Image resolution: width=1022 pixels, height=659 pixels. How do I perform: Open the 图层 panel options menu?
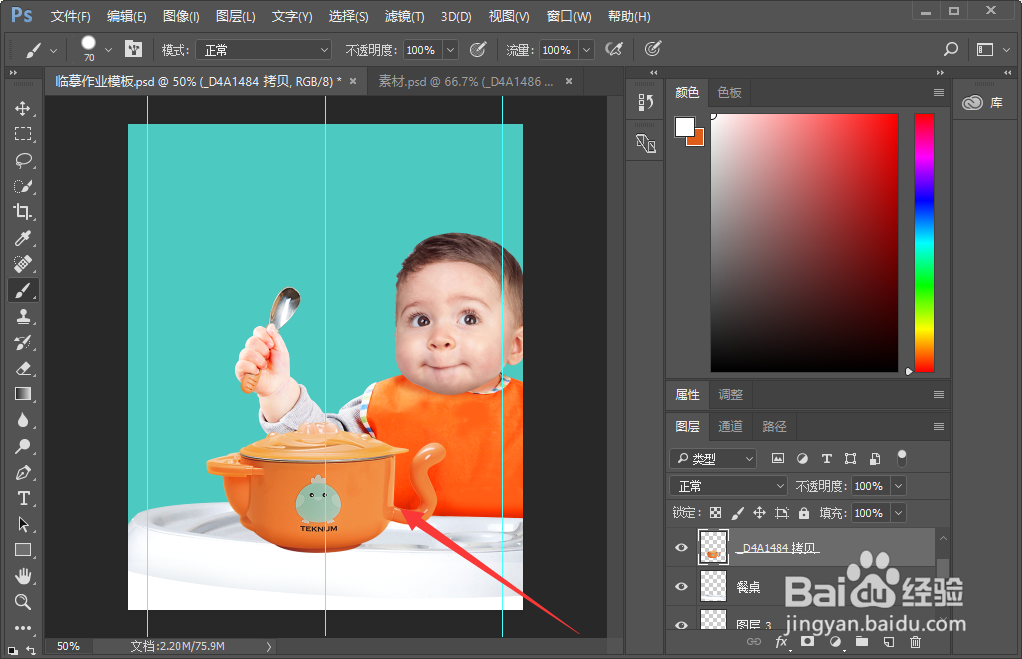pos(939,426)
